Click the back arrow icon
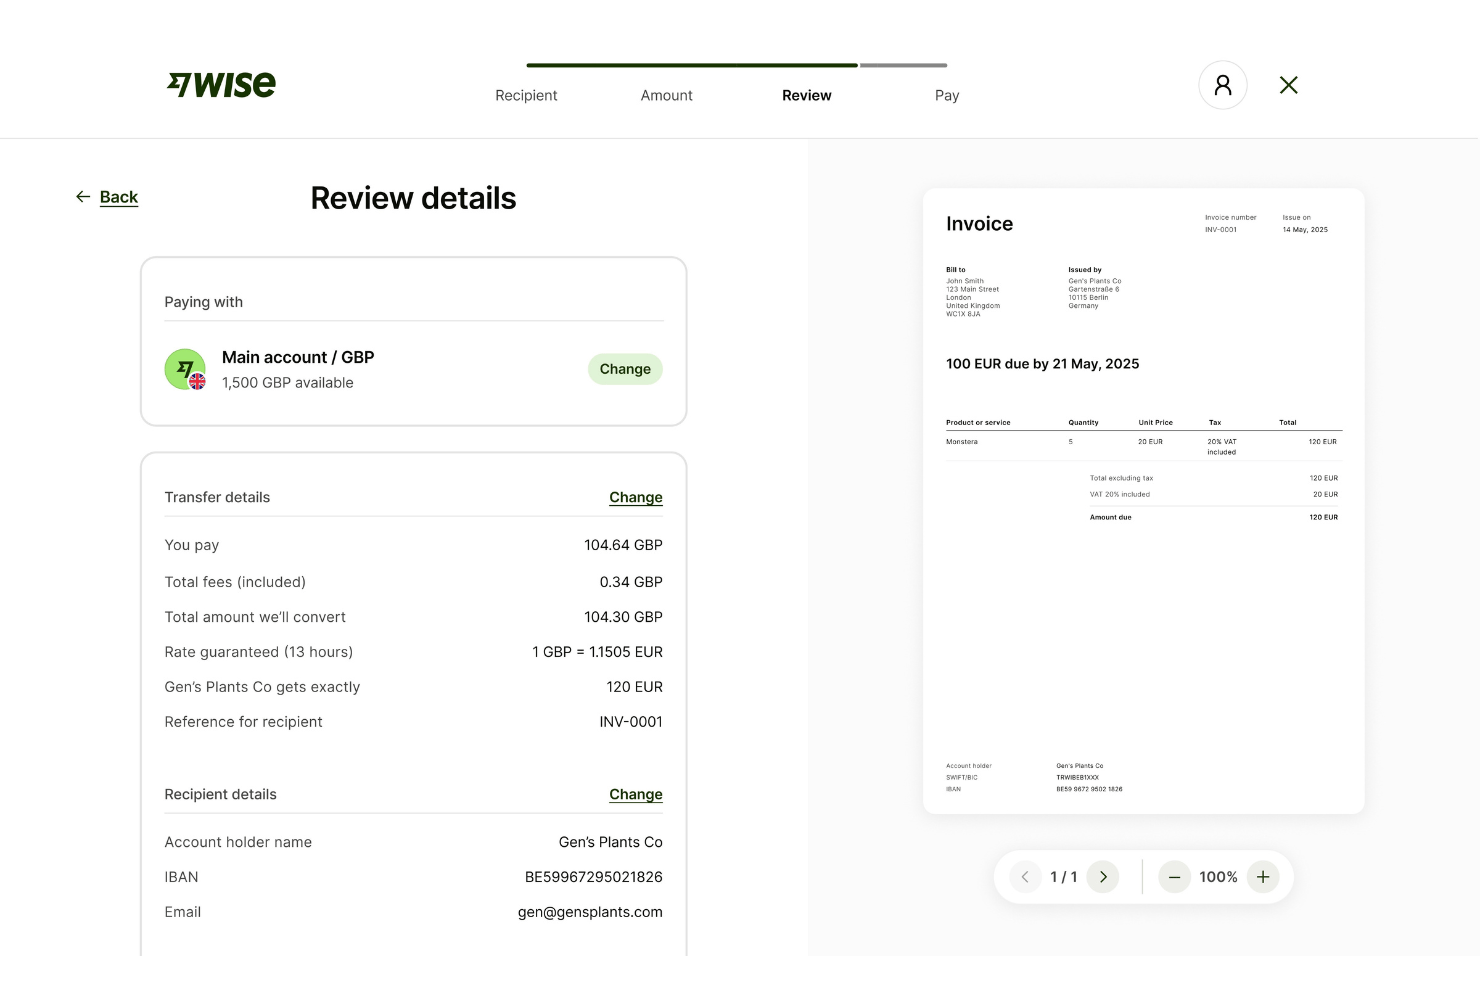The image size is (1480, 987). click(x=83, y=197)
